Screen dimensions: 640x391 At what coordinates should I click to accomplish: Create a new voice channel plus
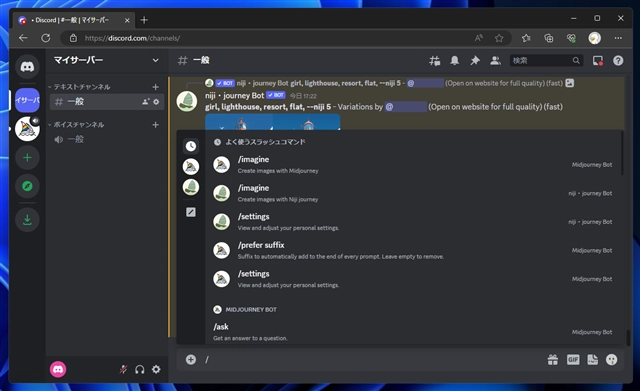(156, 124)
